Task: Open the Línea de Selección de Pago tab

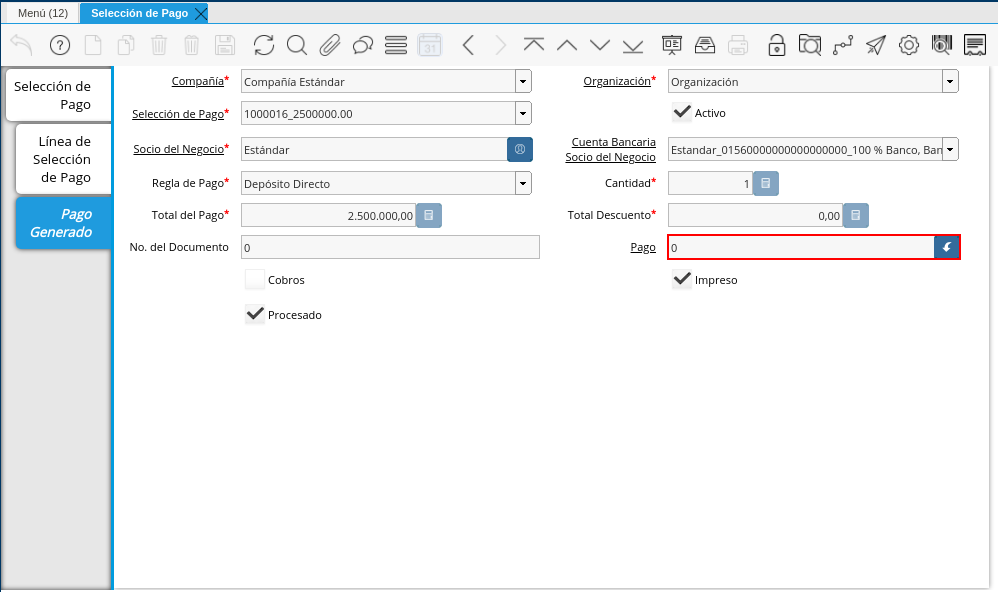Action: [63, 159]
